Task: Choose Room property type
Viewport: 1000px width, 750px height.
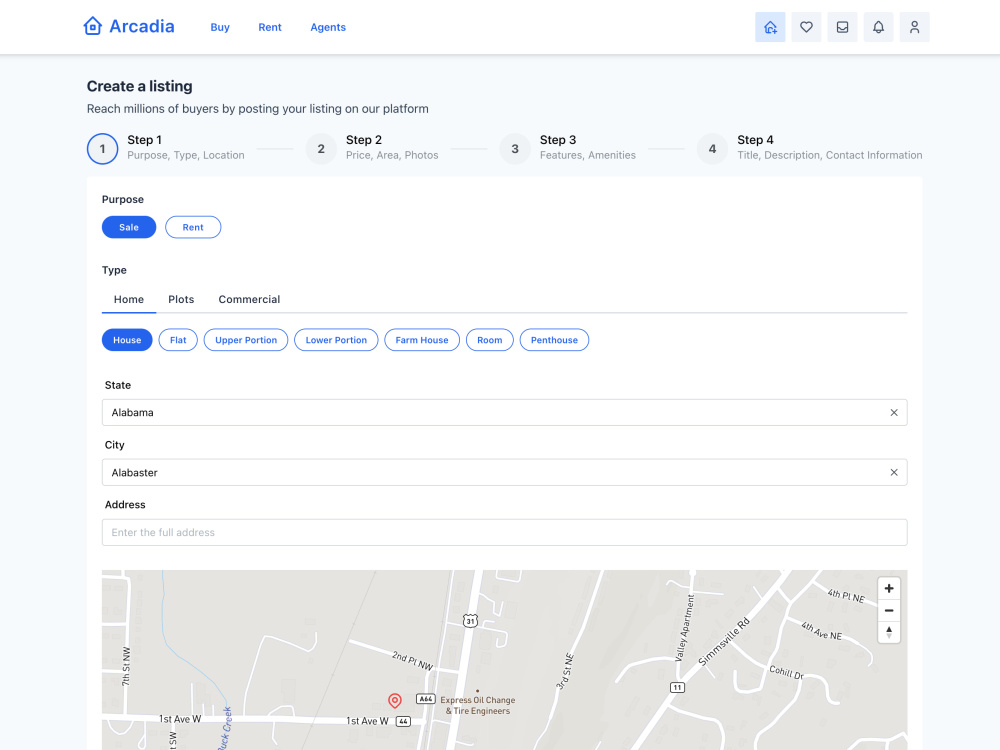Action: click(489, 340)
